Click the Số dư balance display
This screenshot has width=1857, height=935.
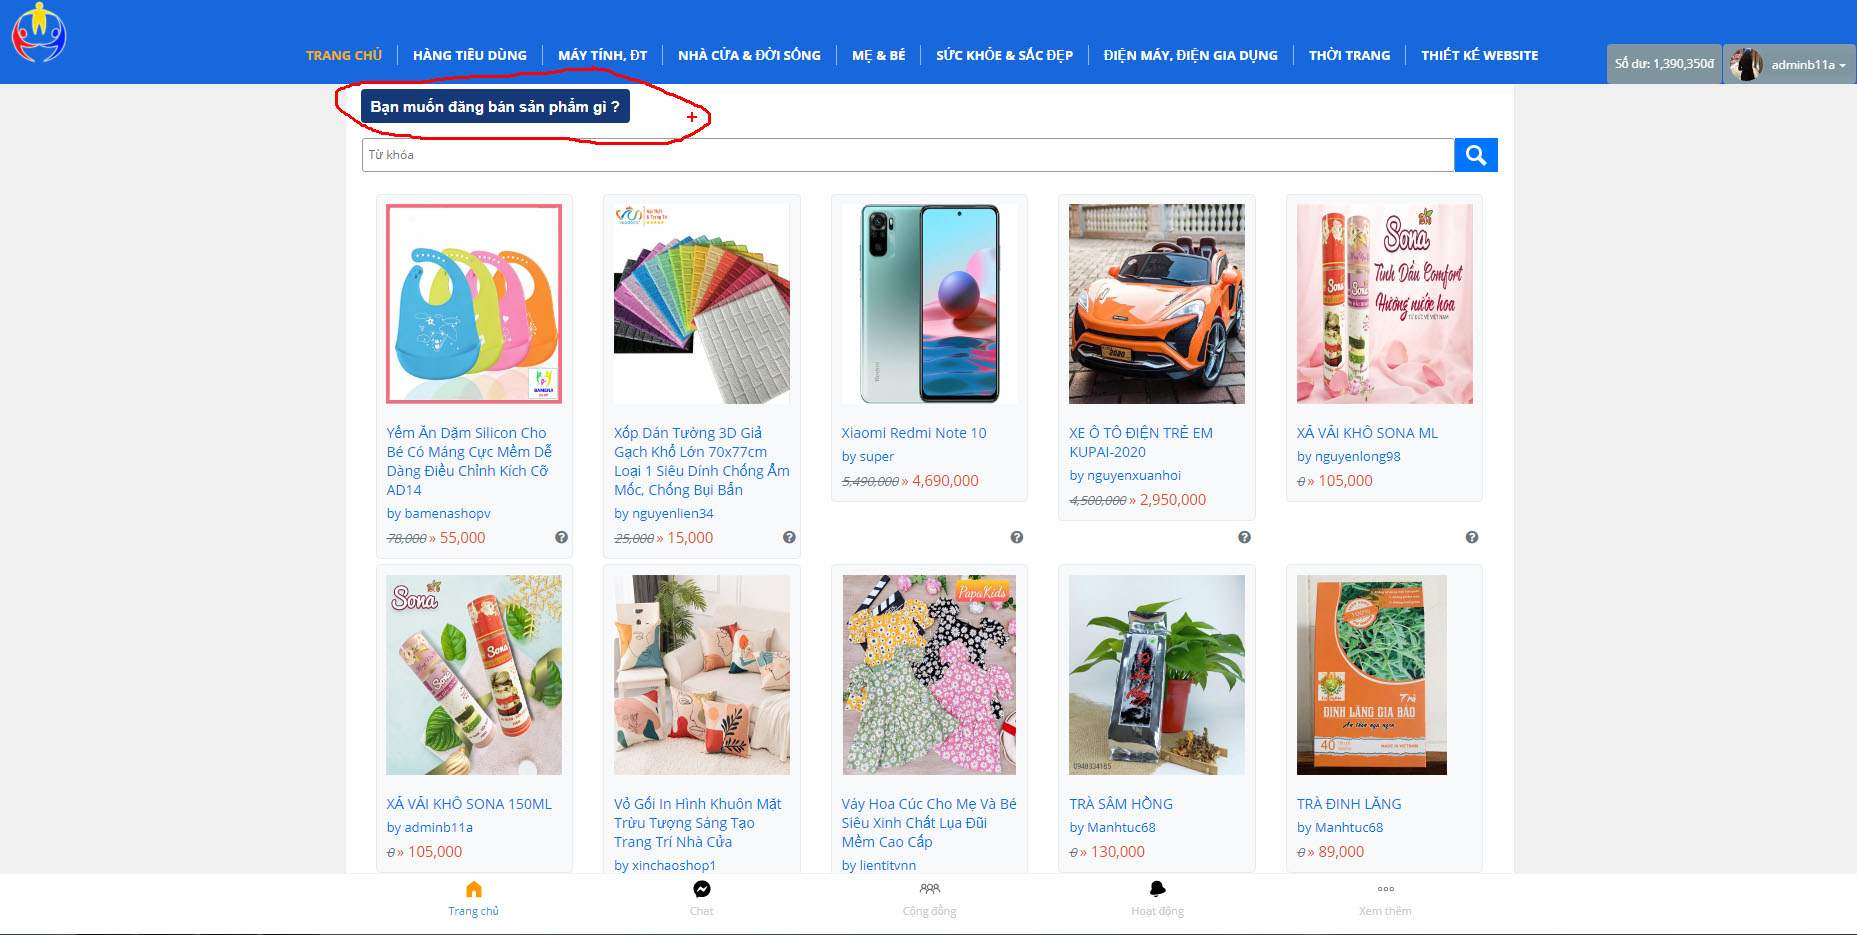(x=1664, y=64)
